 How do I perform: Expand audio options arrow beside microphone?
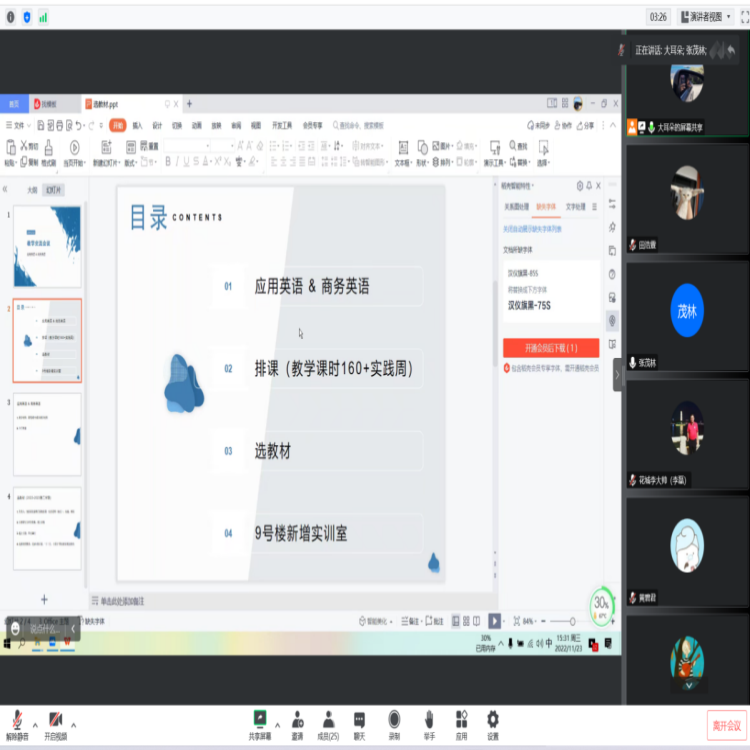(35, 723)
